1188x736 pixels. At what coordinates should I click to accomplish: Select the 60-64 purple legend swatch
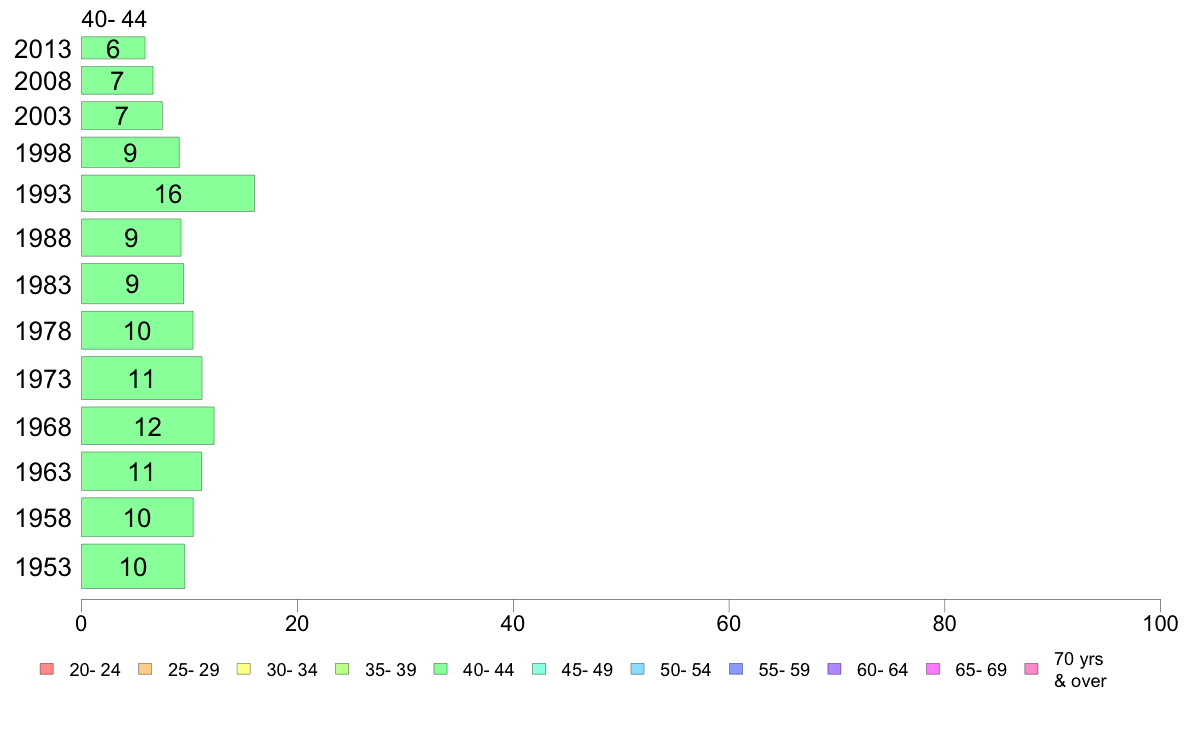point(834,669)
